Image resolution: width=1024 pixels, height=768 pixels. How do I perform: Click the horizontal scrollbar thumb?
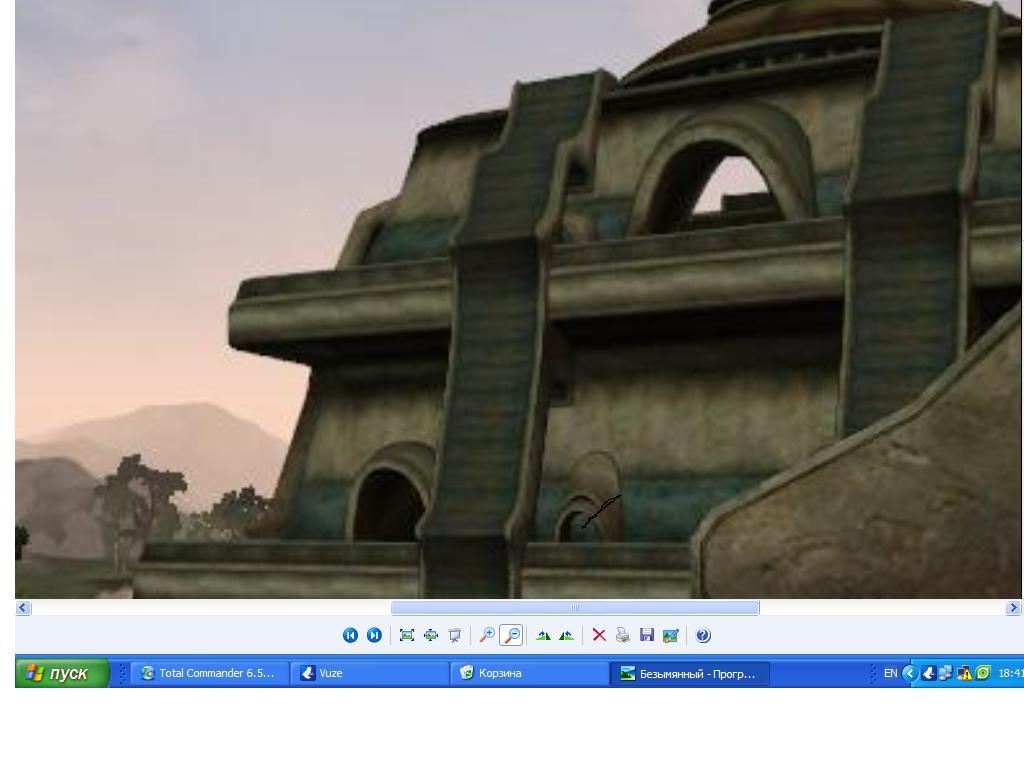(x=575, y=608)
